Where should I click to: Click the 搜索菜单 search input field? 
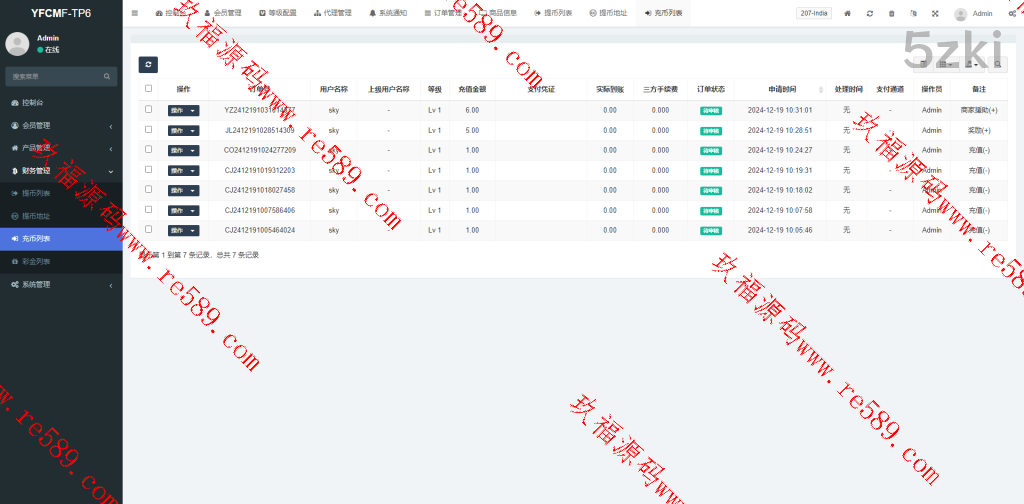pyautogui.click(x=55, y=76)
